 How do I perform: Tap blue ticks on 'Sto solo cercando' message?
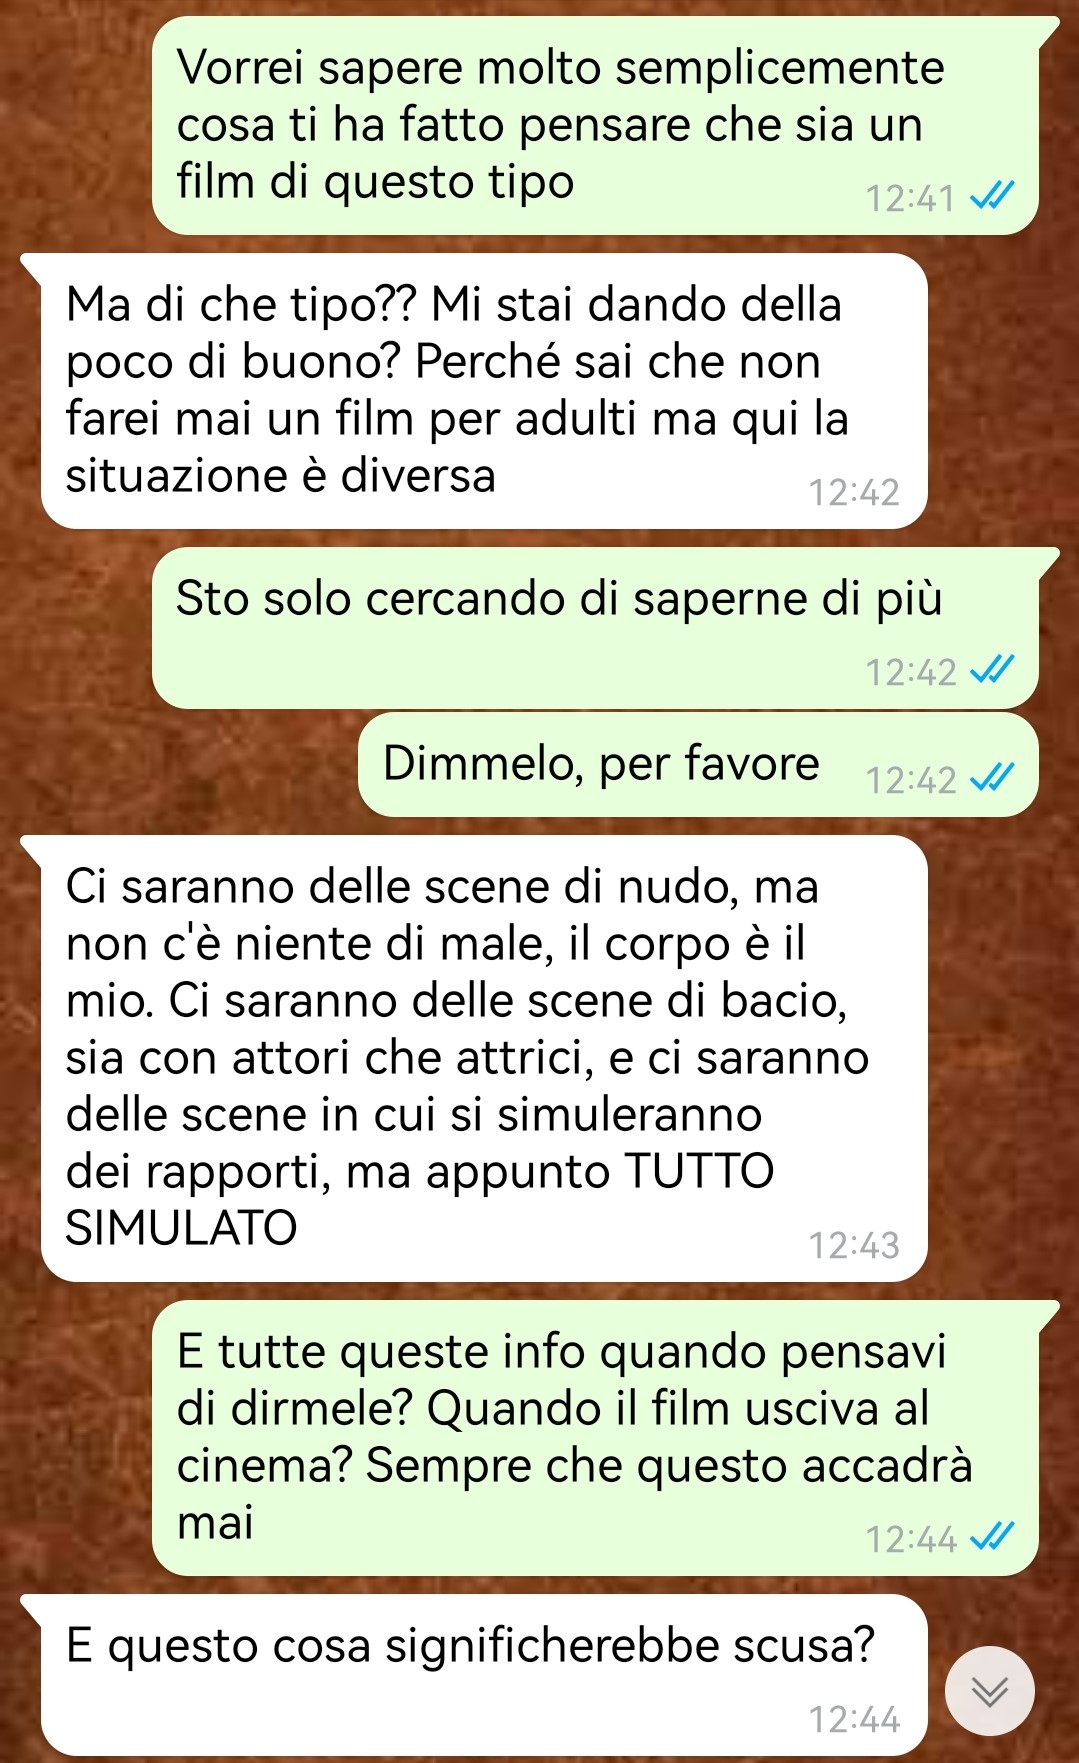pyautogui.click(x=993, y=670)
